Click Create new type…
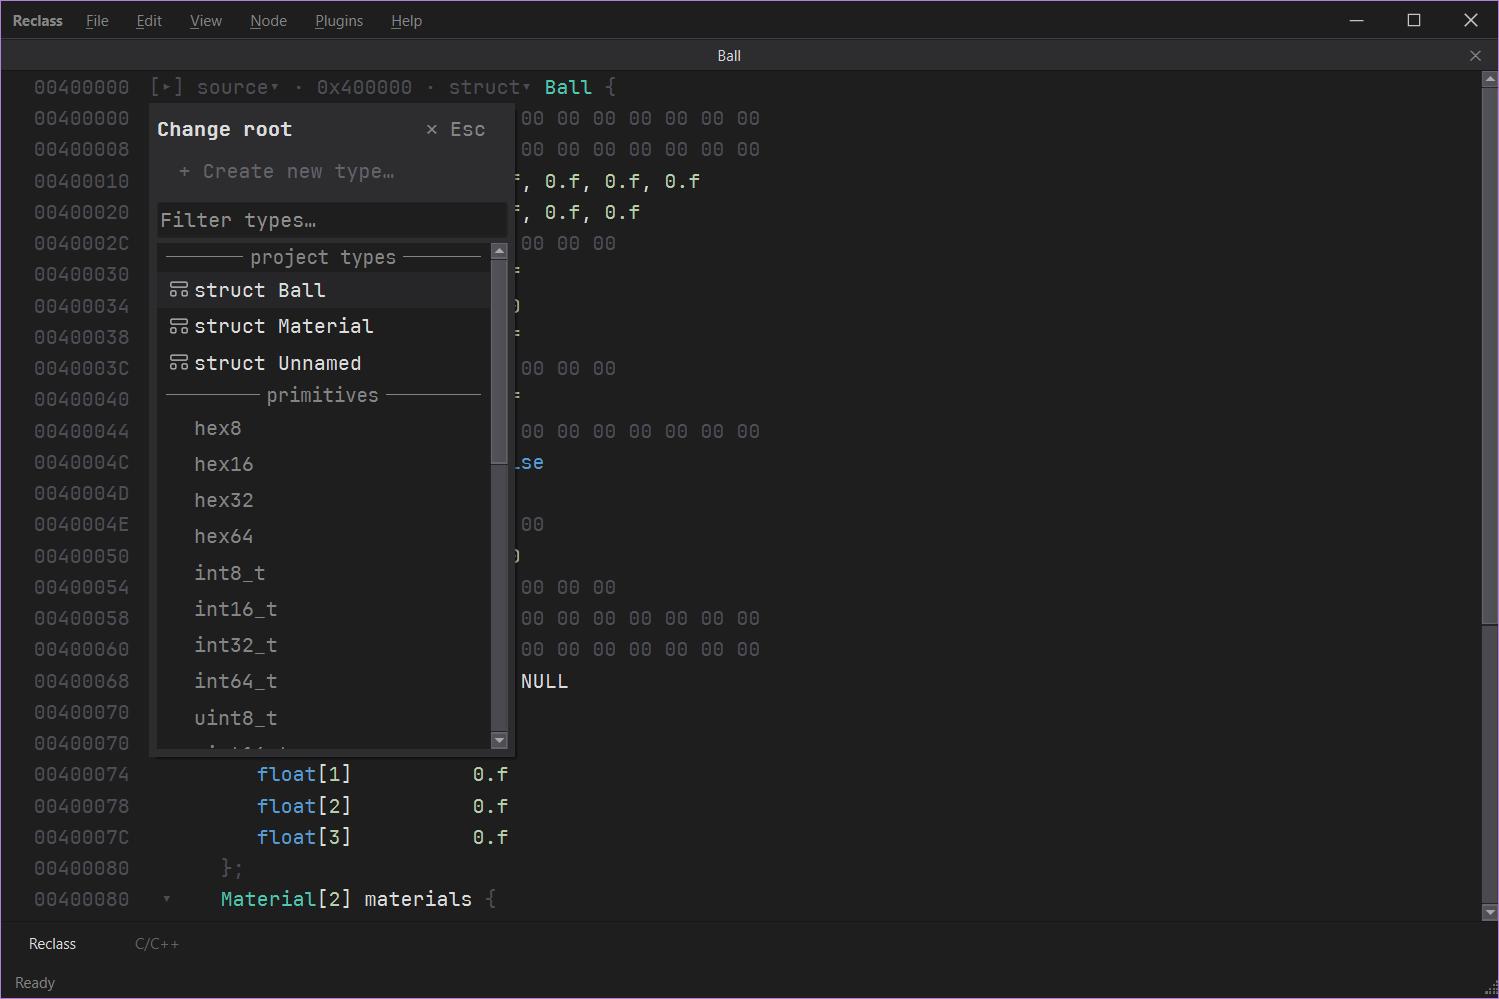1499x999 pixels. pyautogui.click(x=287, y=172)
